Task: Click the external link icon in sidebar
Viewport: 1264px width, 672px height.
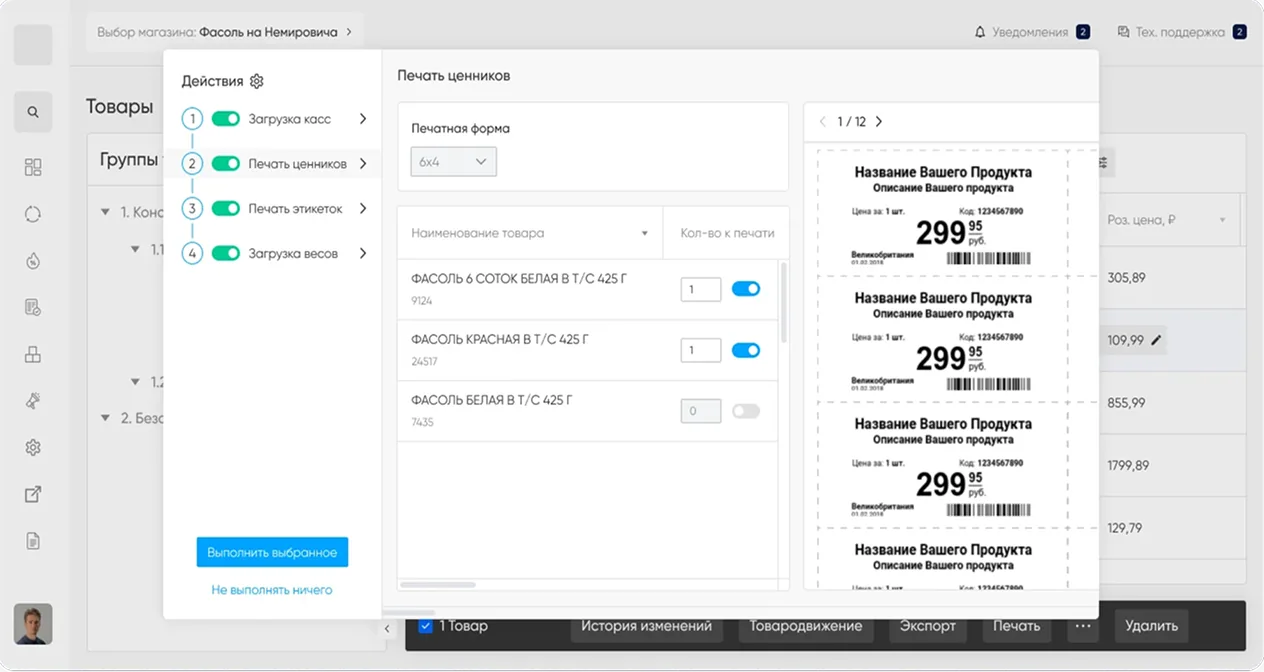Action: (33, 494)
